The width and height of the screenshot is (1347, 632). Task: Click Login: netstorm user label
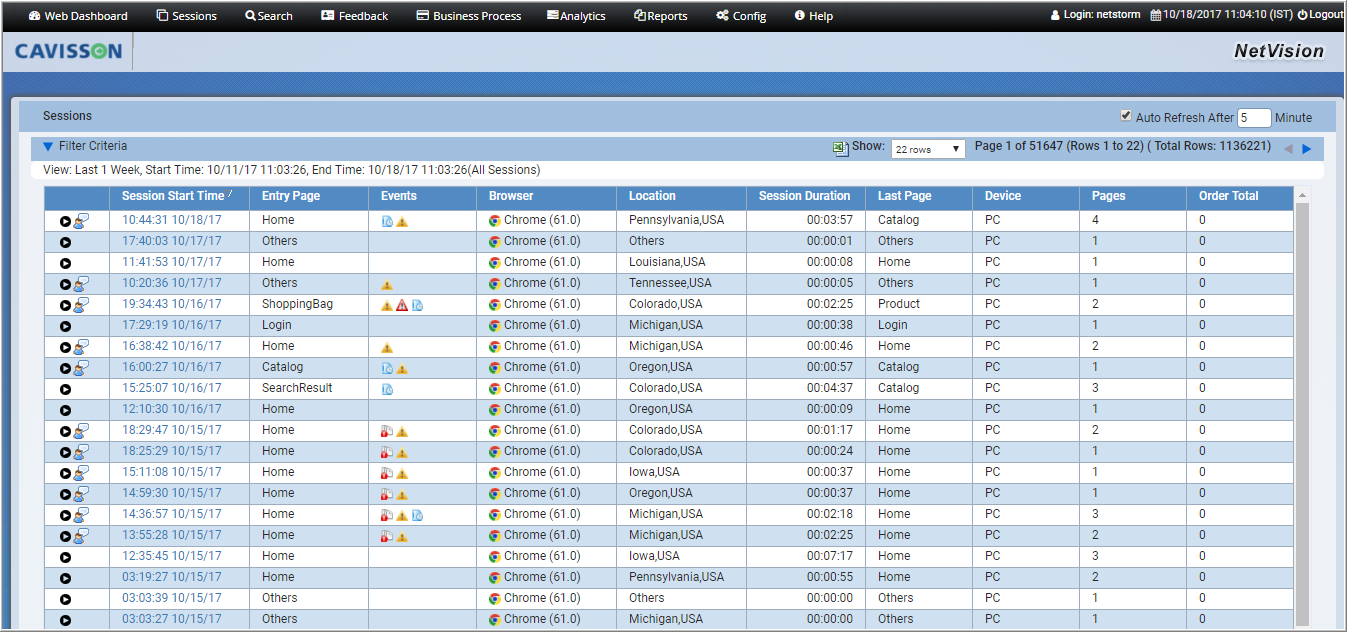pos(1095,15)
